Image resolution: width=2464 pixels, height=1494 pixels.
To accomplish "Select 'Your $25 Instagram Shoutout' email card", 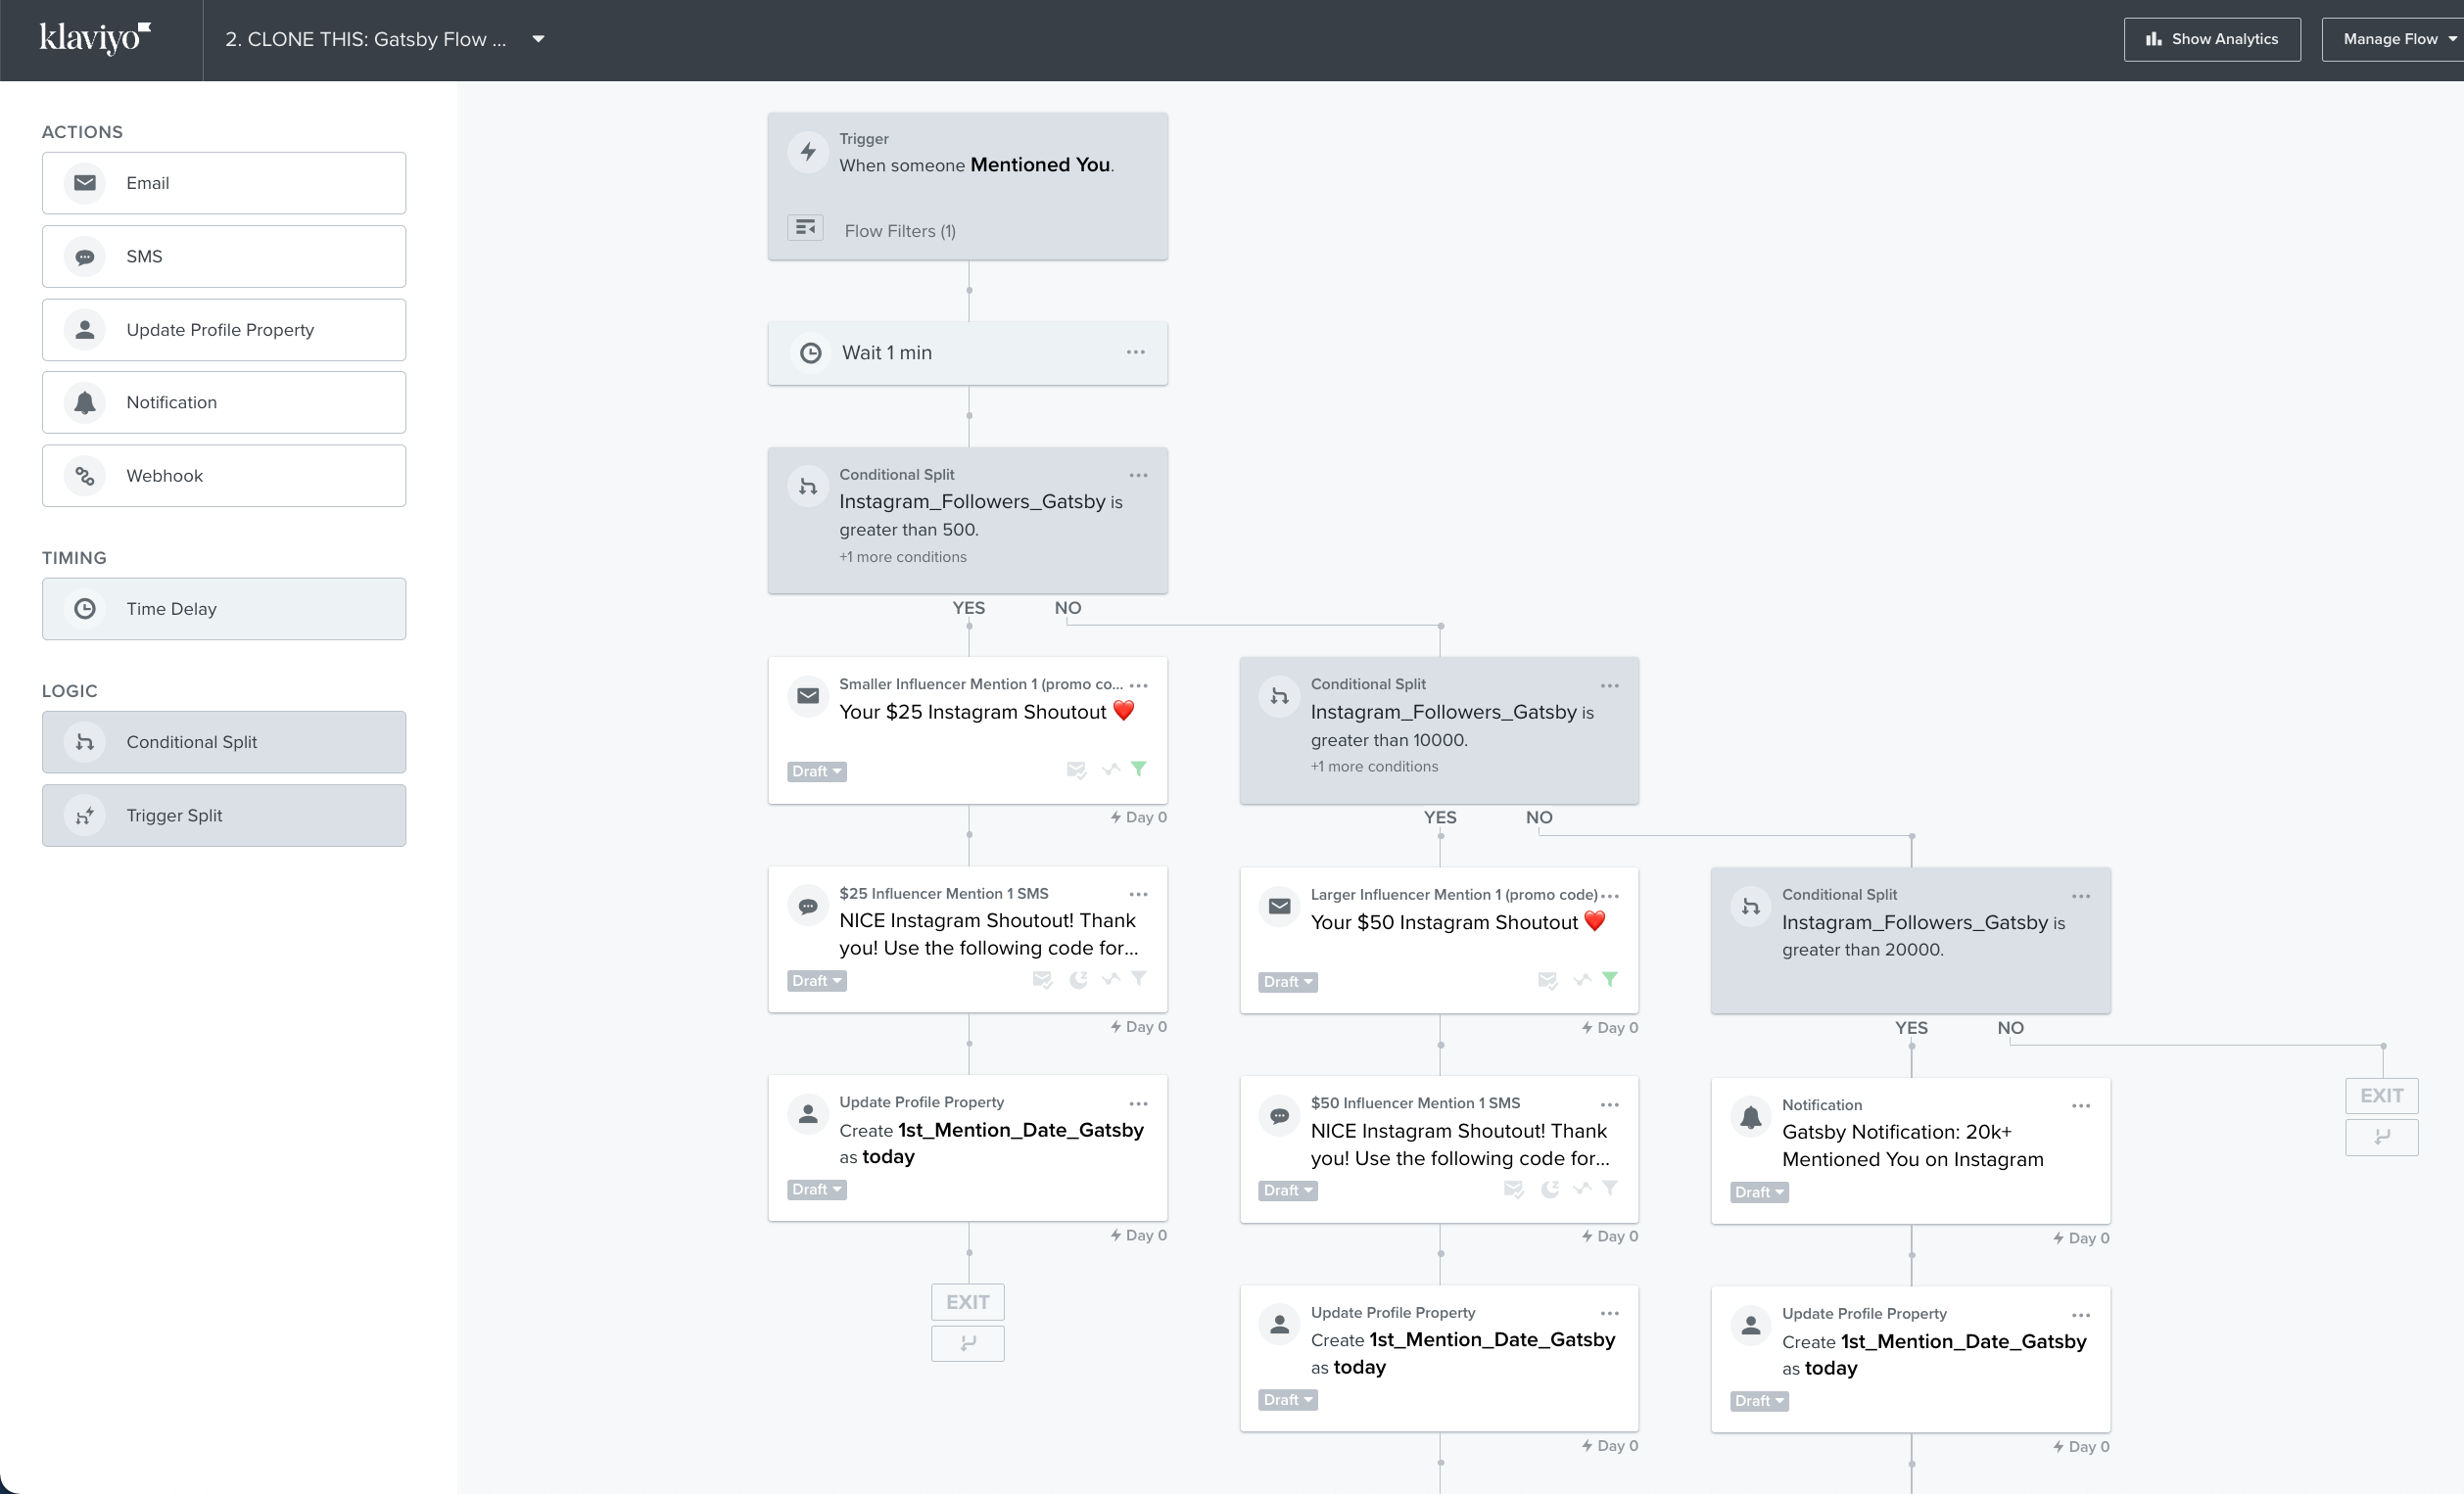I will click(968, 730).
